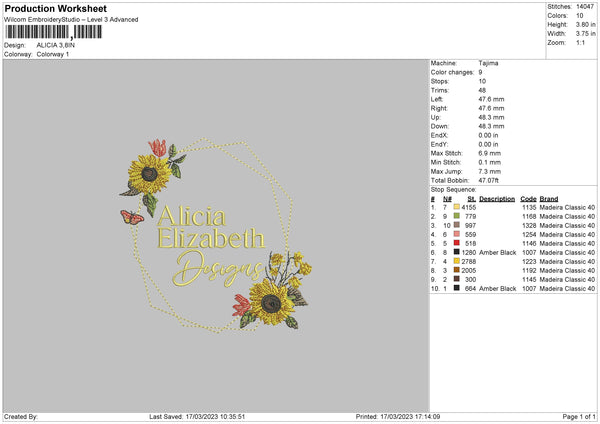Click the 'Created By:' footer label

click(x=21, y=416)
